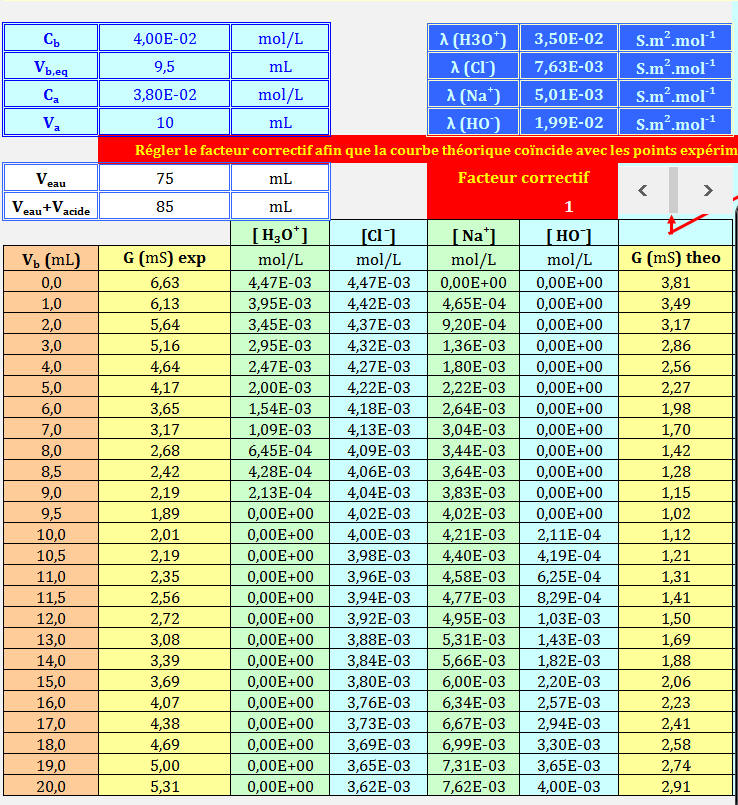Select the Vb,eq value cell 9,5
Viewport: 738px width, 805px height.
point(164,67)
